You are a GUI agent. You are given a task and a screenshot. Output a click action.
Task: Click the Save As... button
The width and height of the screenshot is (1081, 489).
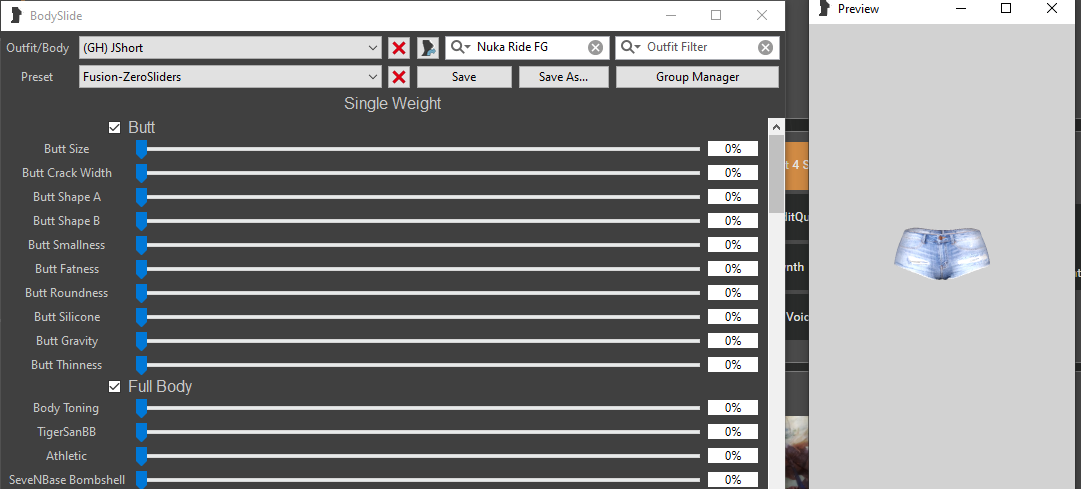564,77
